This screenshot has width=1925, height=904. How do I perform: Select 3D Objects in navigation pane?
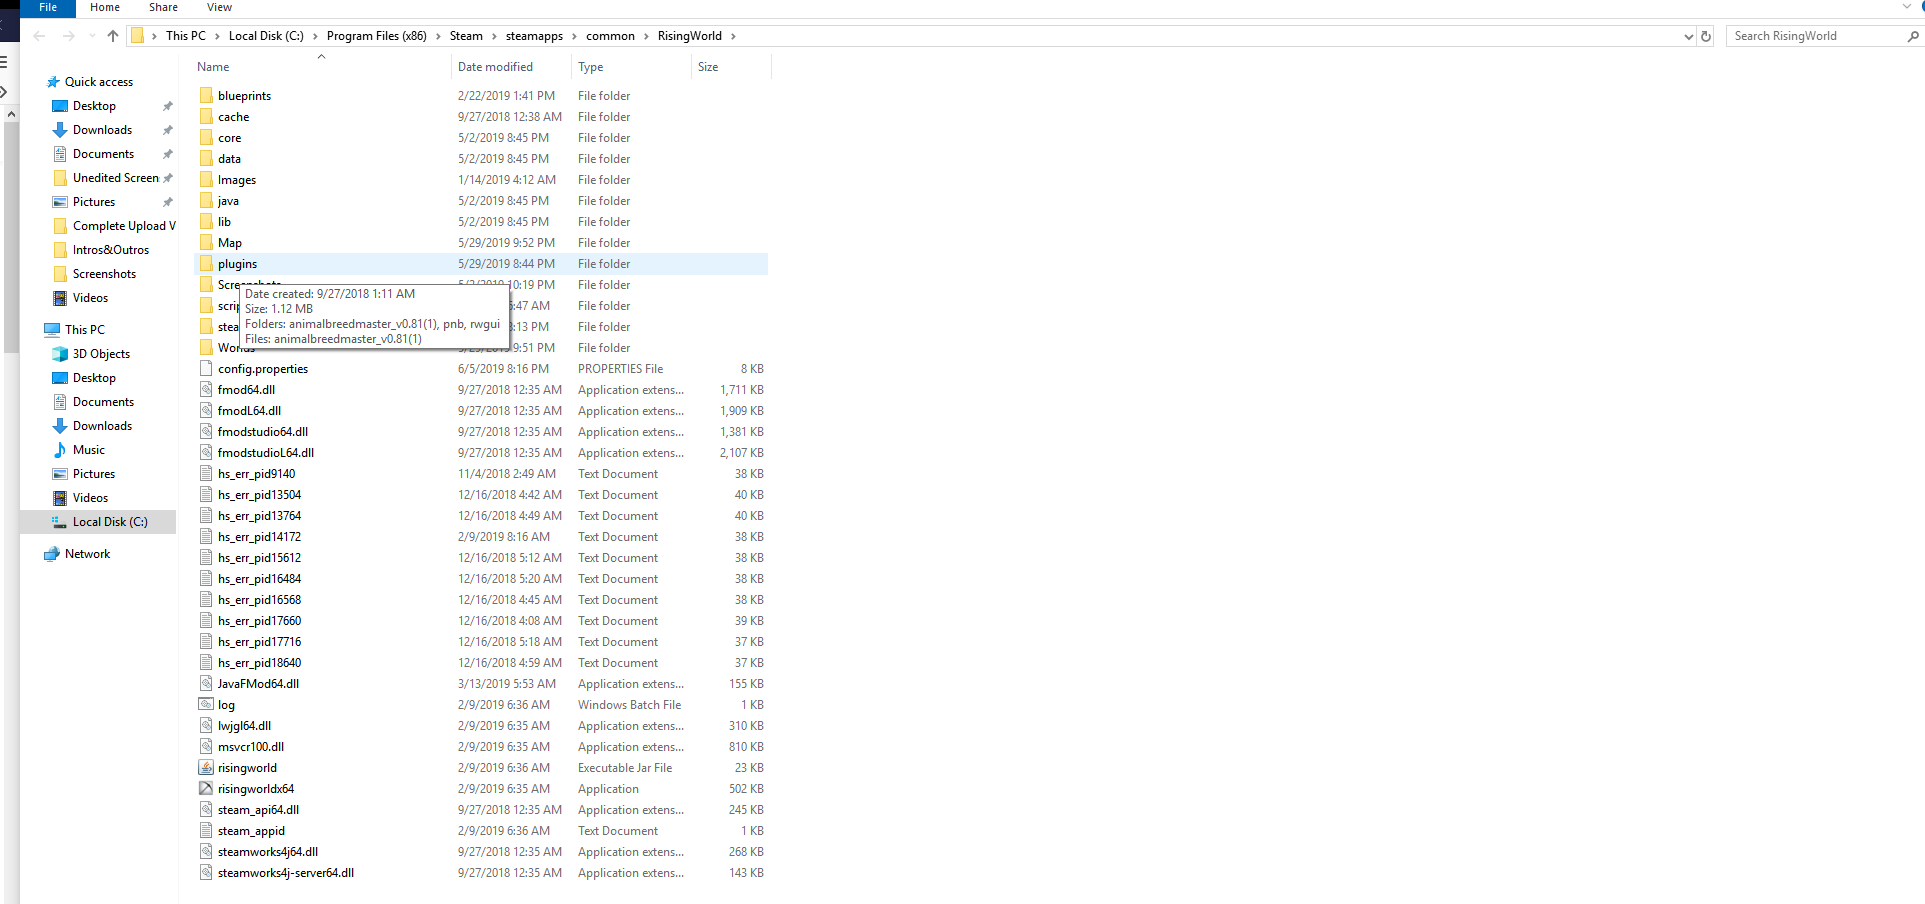[x=101, y=354]
